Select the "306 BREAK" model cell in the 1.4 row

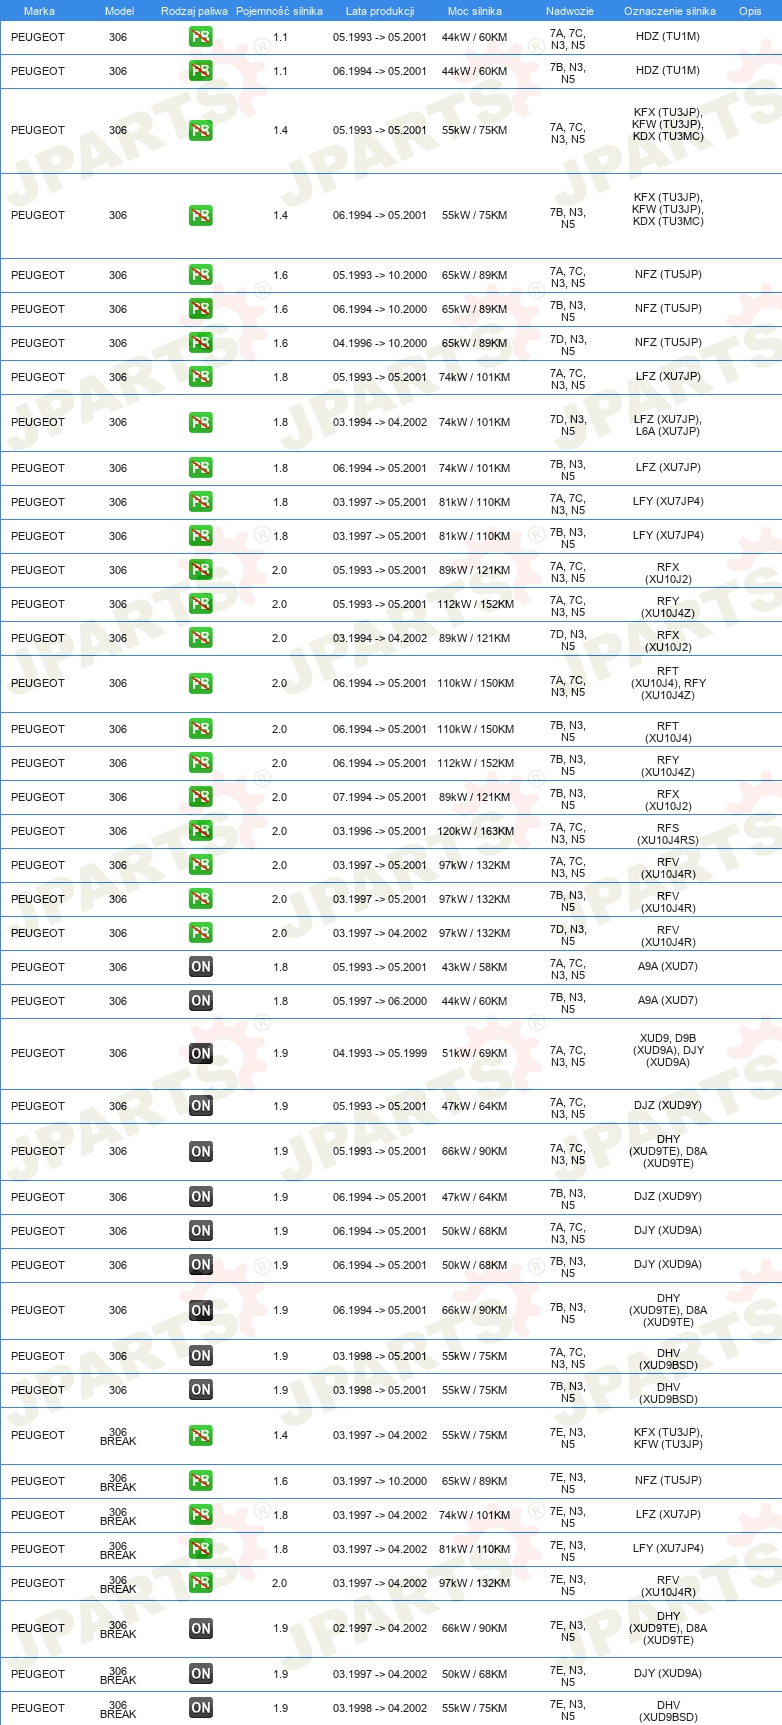click(x=118, y=1436)
